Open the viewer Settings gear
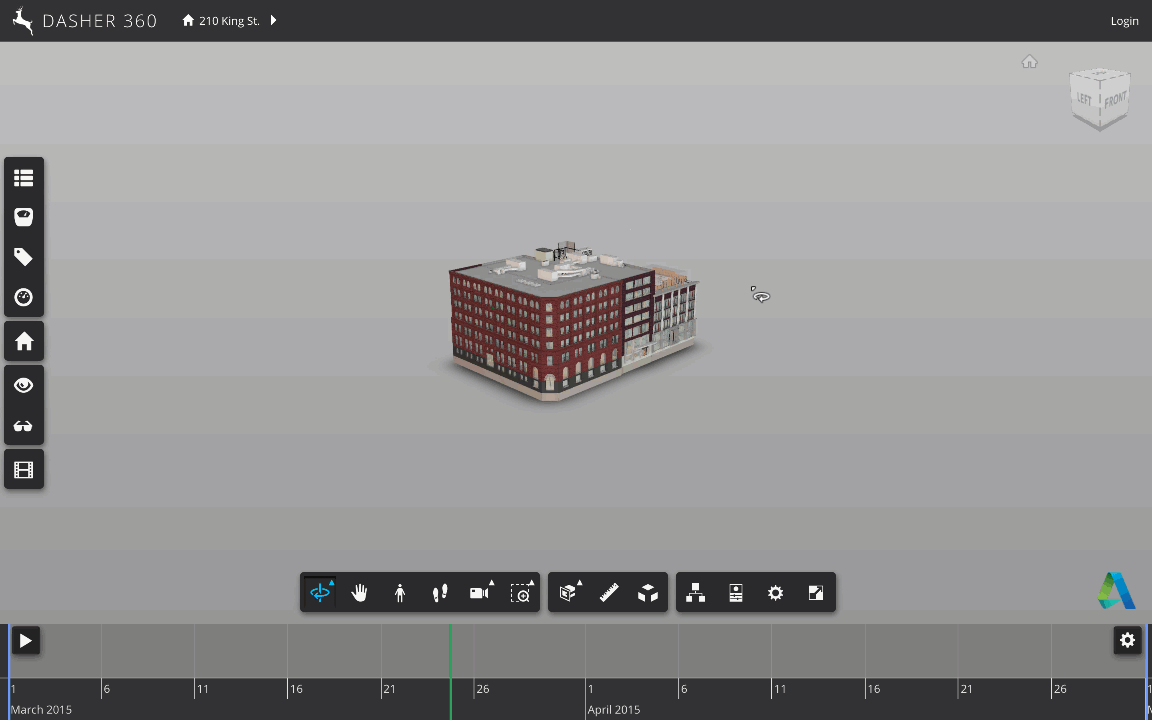The image size is (1152, 720). [775, 592]
